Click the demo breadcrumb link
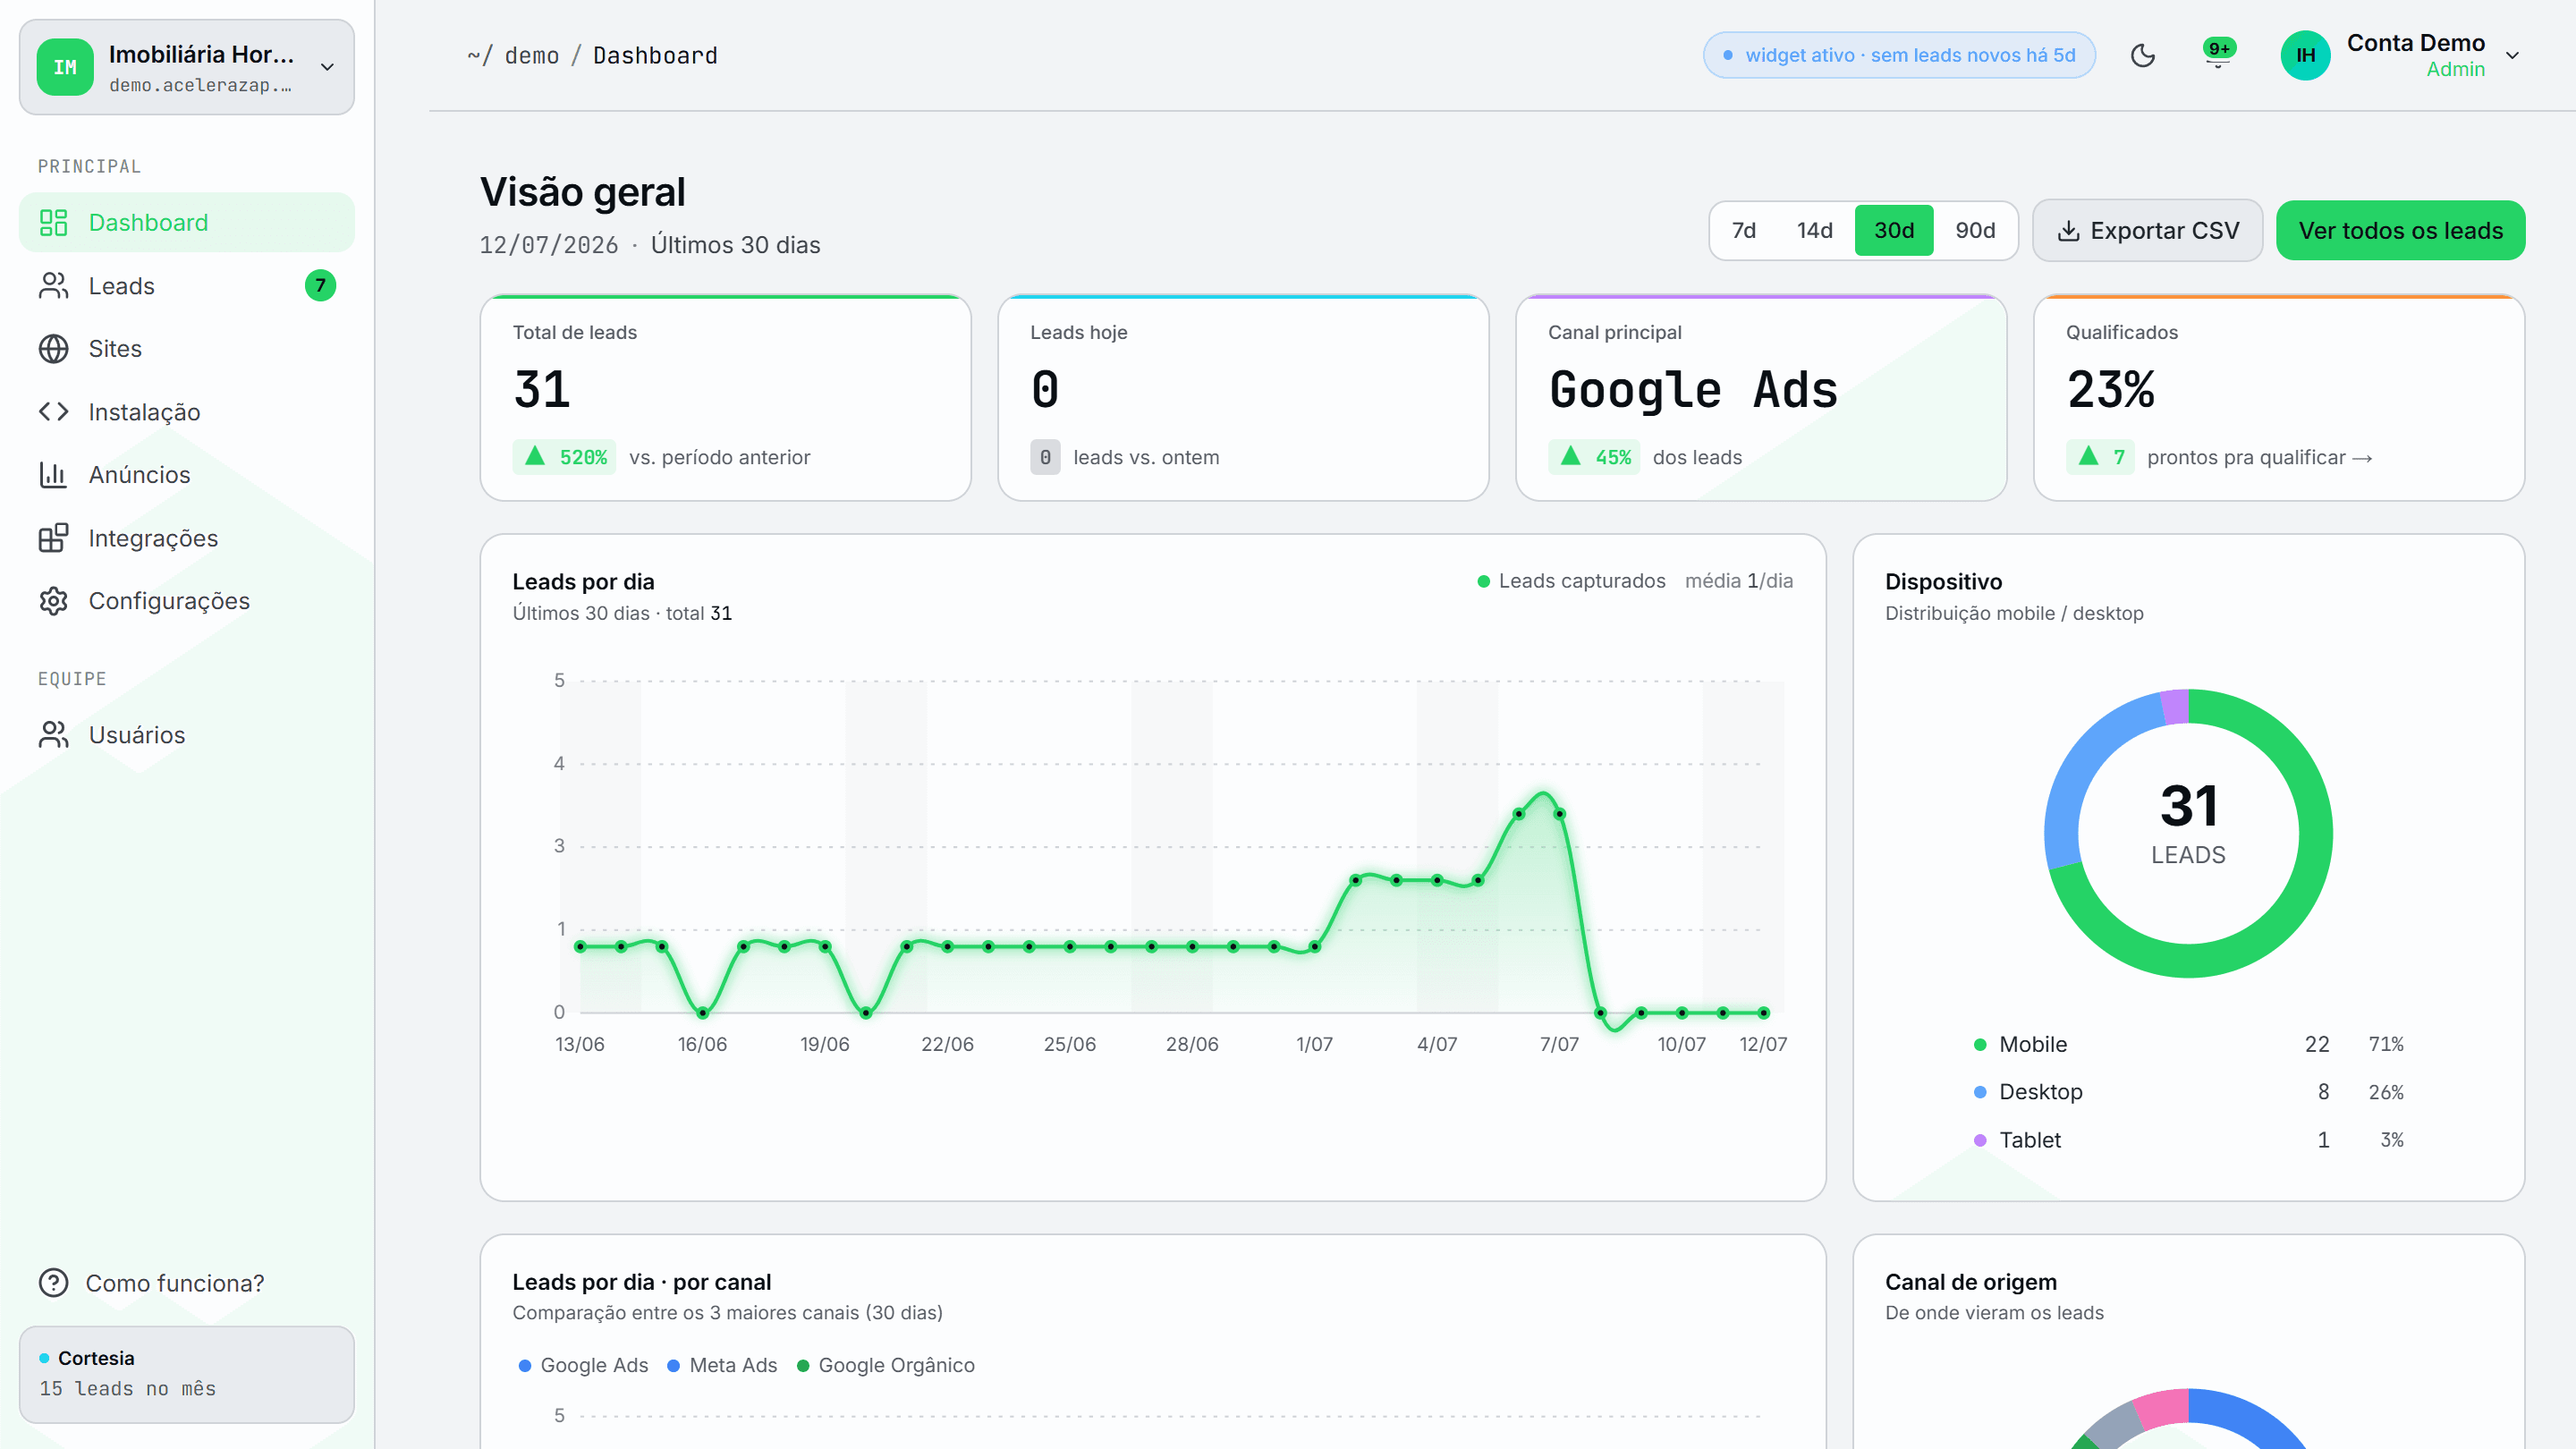 532,55
